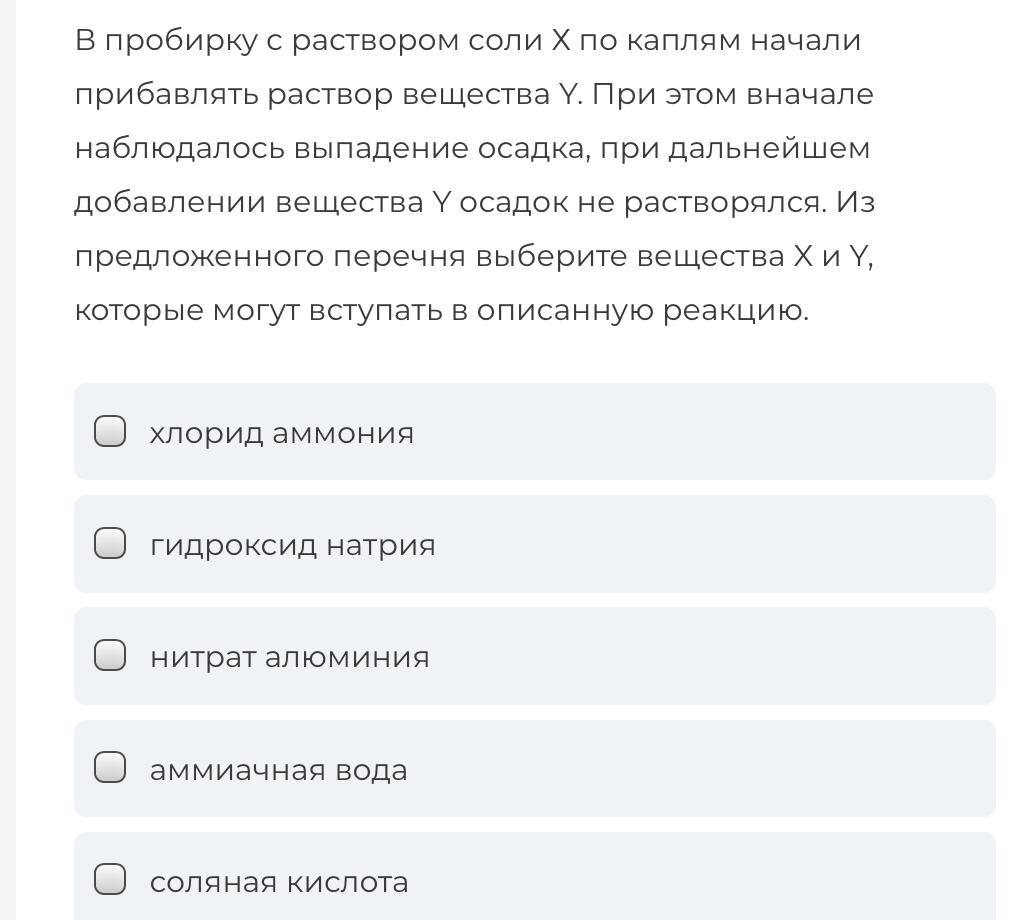Click the аммиачная вода label text
This screenshot has width=1036, height=920.
(278, 770)
